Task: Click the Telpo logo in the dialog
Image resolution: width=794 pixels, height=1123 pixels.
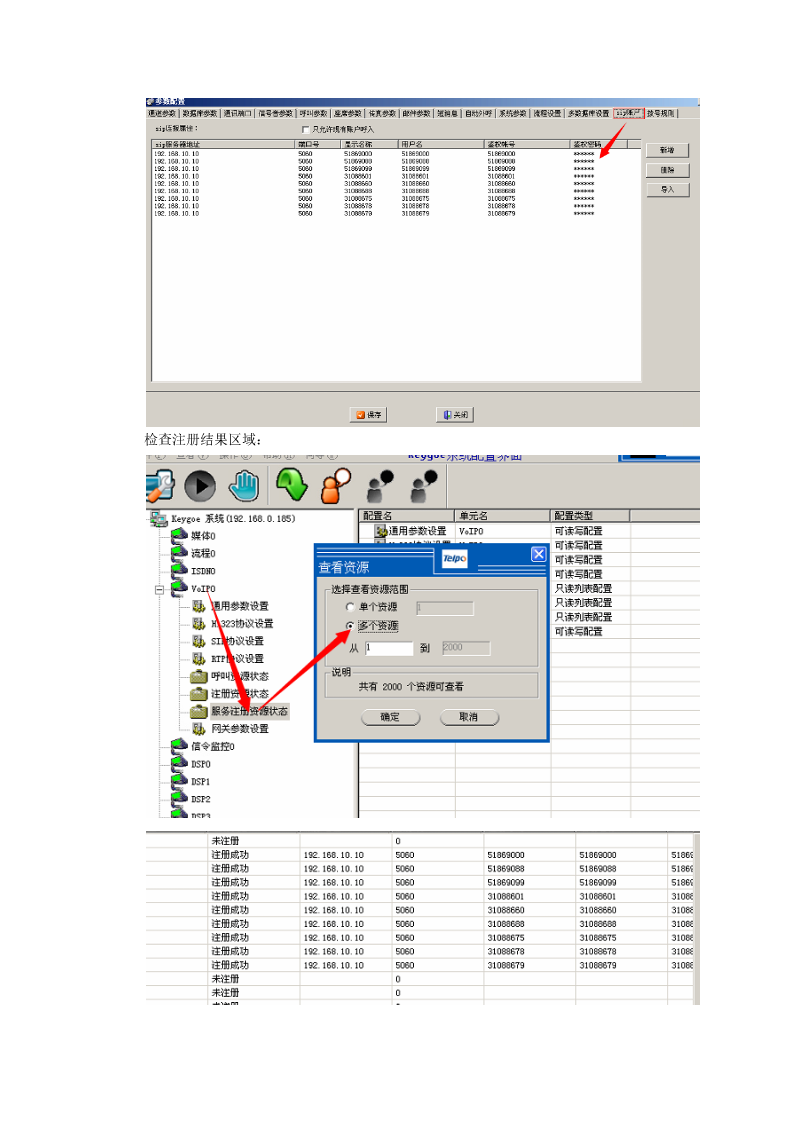Action: pos(455,558)
